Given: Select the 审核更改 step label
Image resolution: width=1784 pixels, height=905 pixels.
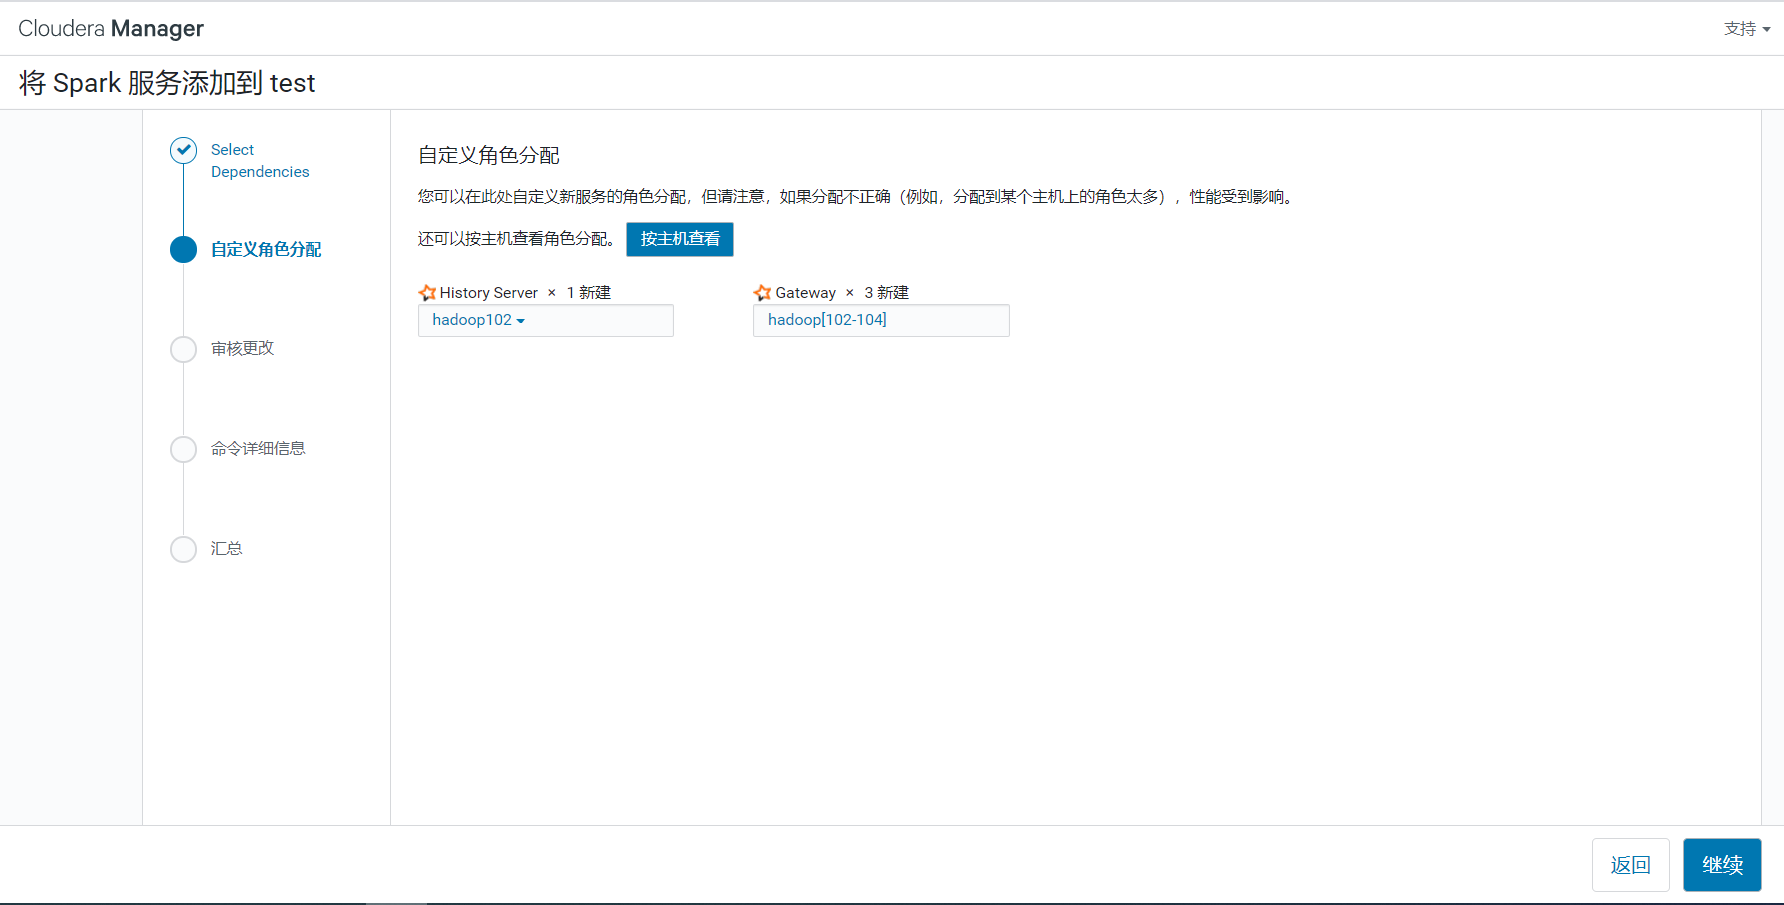Looking at the screenshot, I should (242, 348).
